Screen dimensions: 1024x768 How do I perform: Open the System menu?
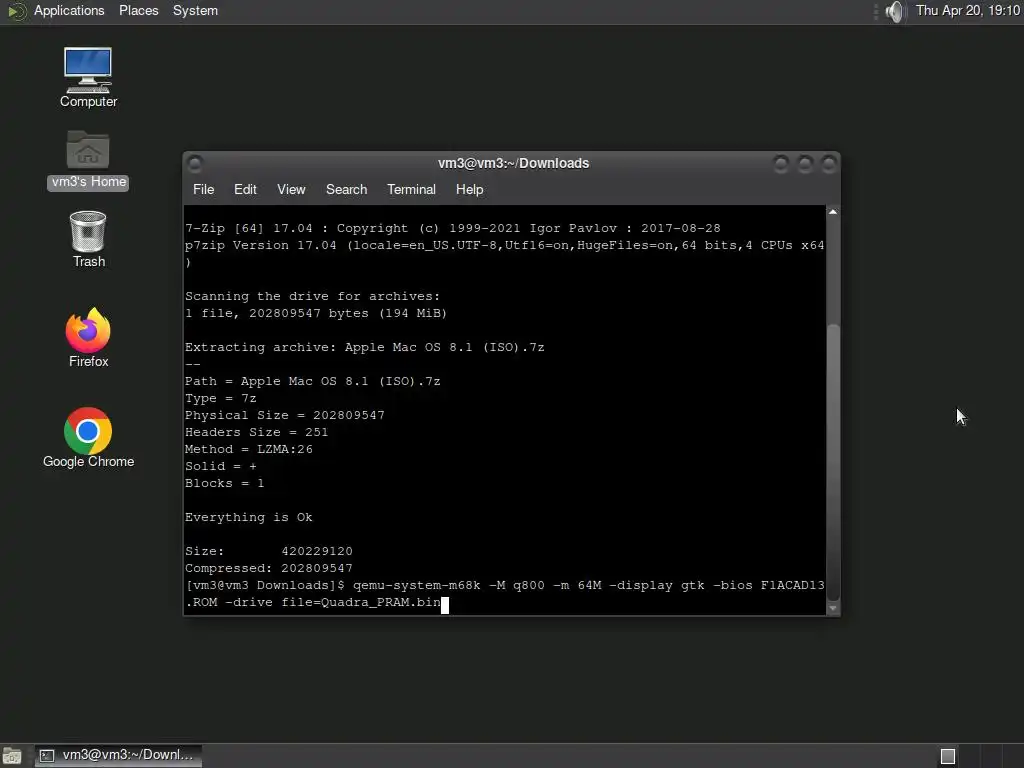click(x=195, y=10)
